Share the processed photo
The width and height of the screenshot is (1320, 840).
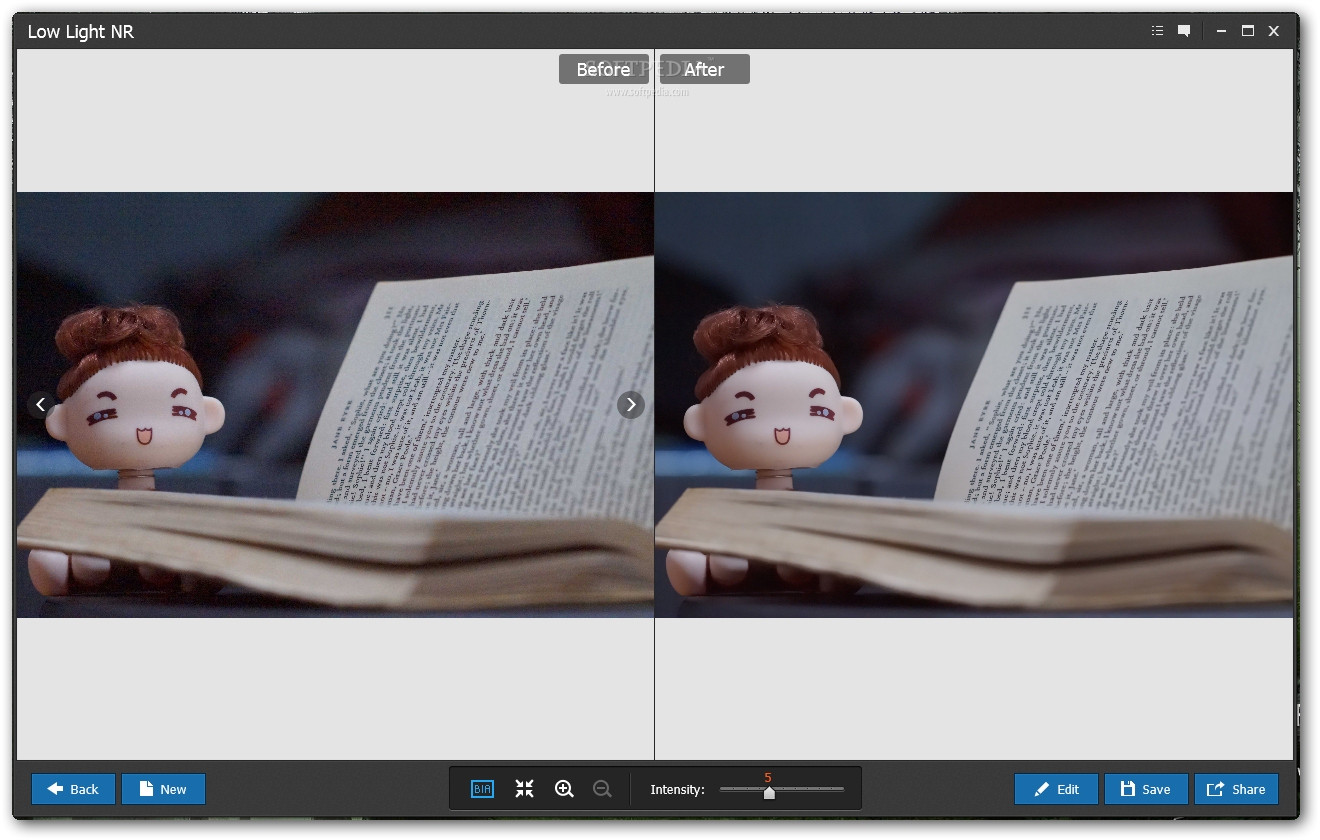[1236, 789]
